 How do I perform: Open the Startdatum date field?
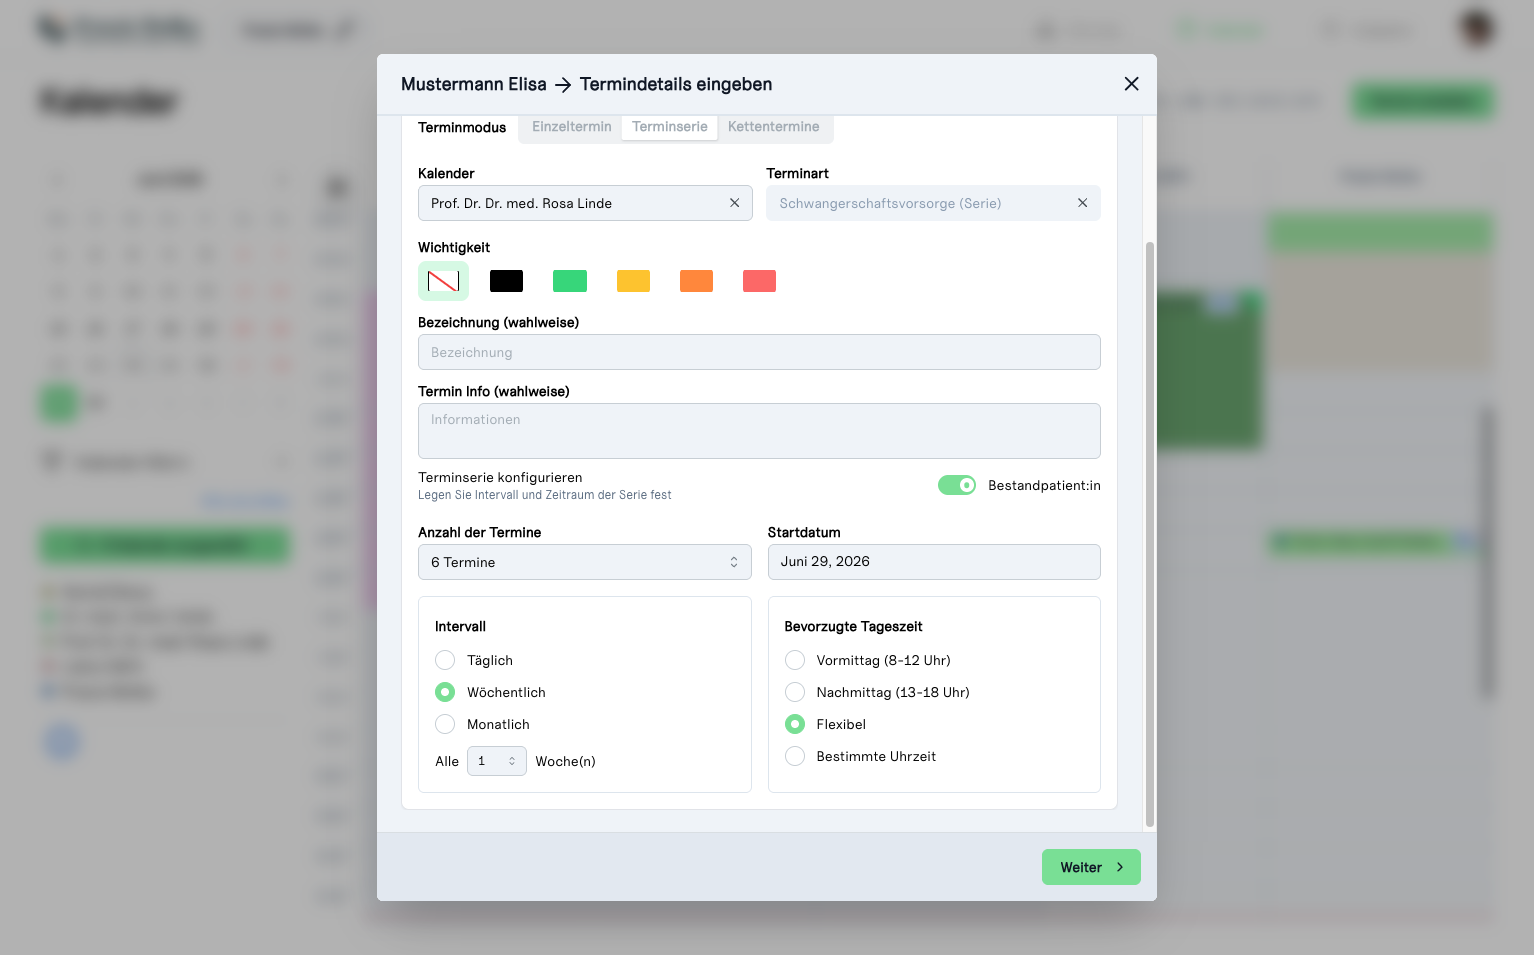pos(934,562)
